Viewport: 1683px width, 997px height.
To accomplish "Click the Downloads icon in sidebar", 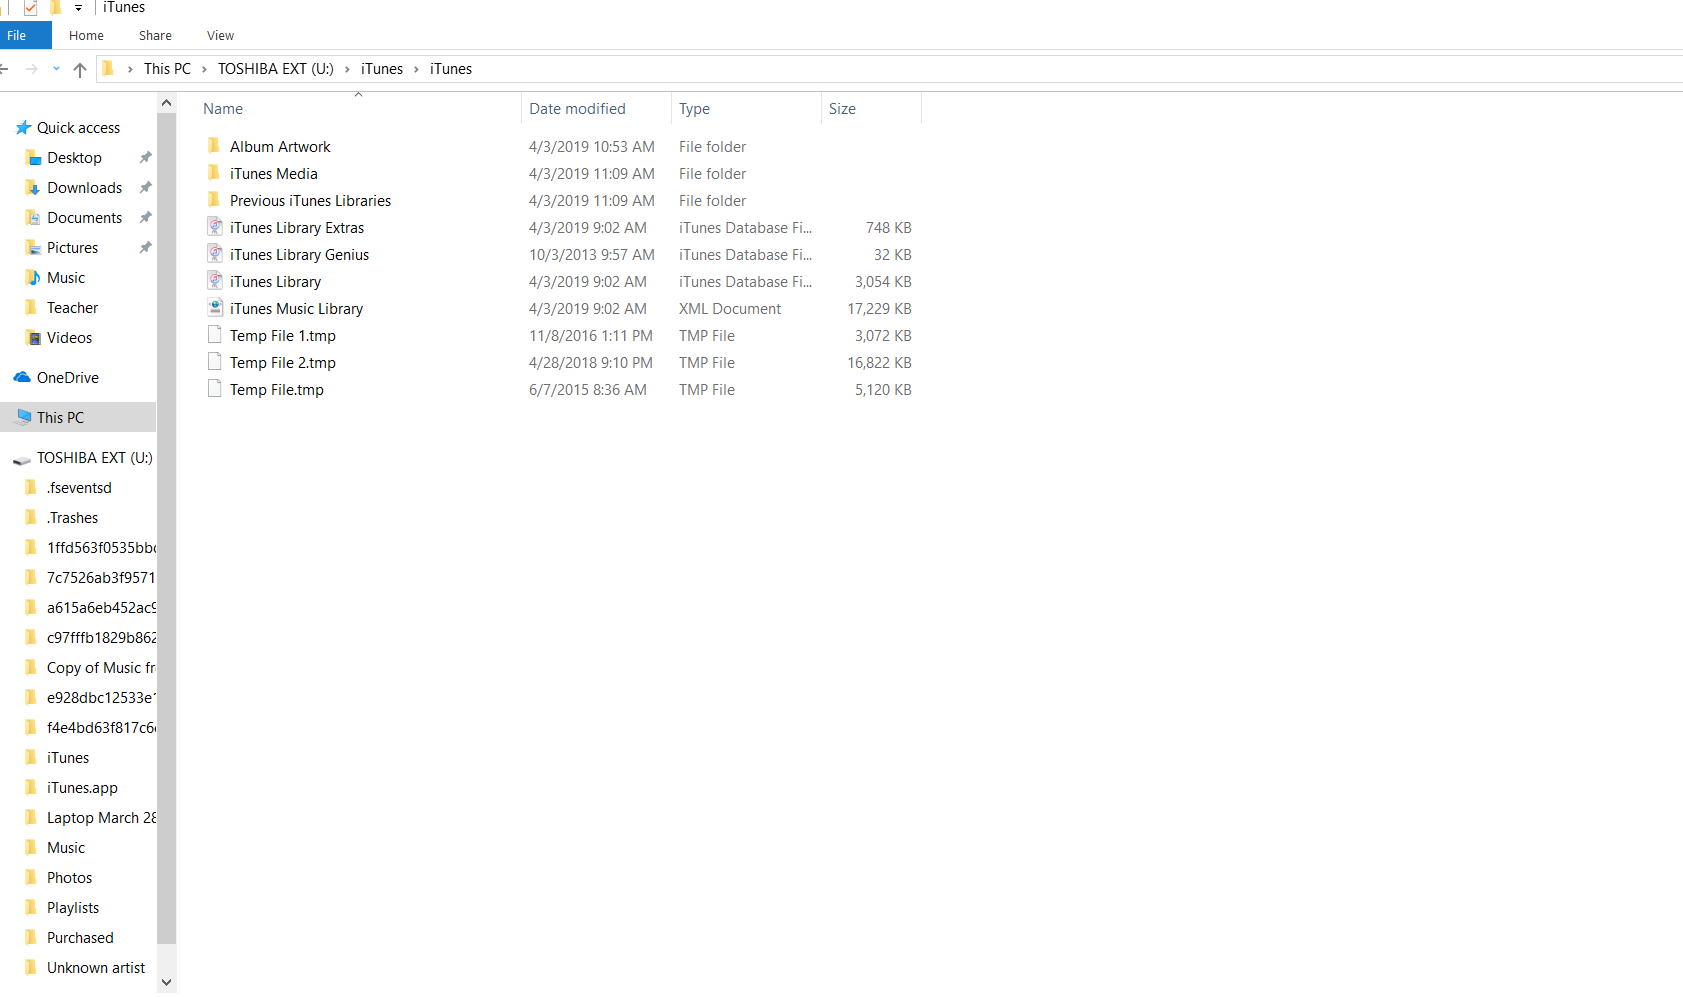I will coord(33,188).
